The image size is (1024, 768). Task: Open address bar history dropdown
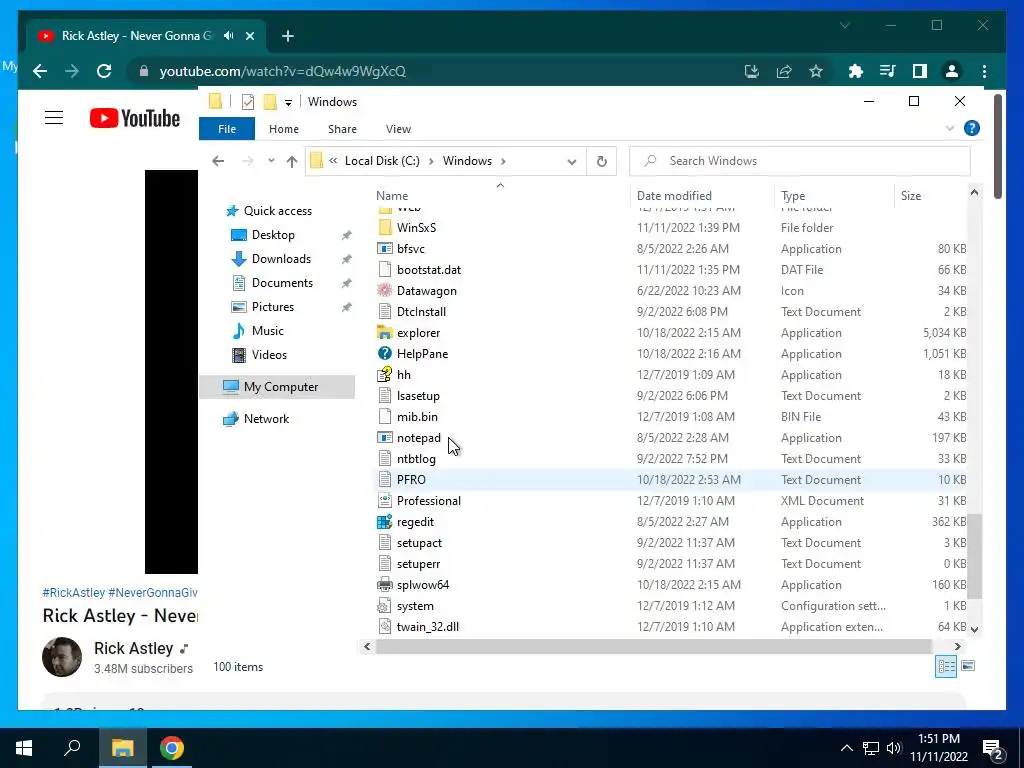pyautogui.click(x=571, y=162)
